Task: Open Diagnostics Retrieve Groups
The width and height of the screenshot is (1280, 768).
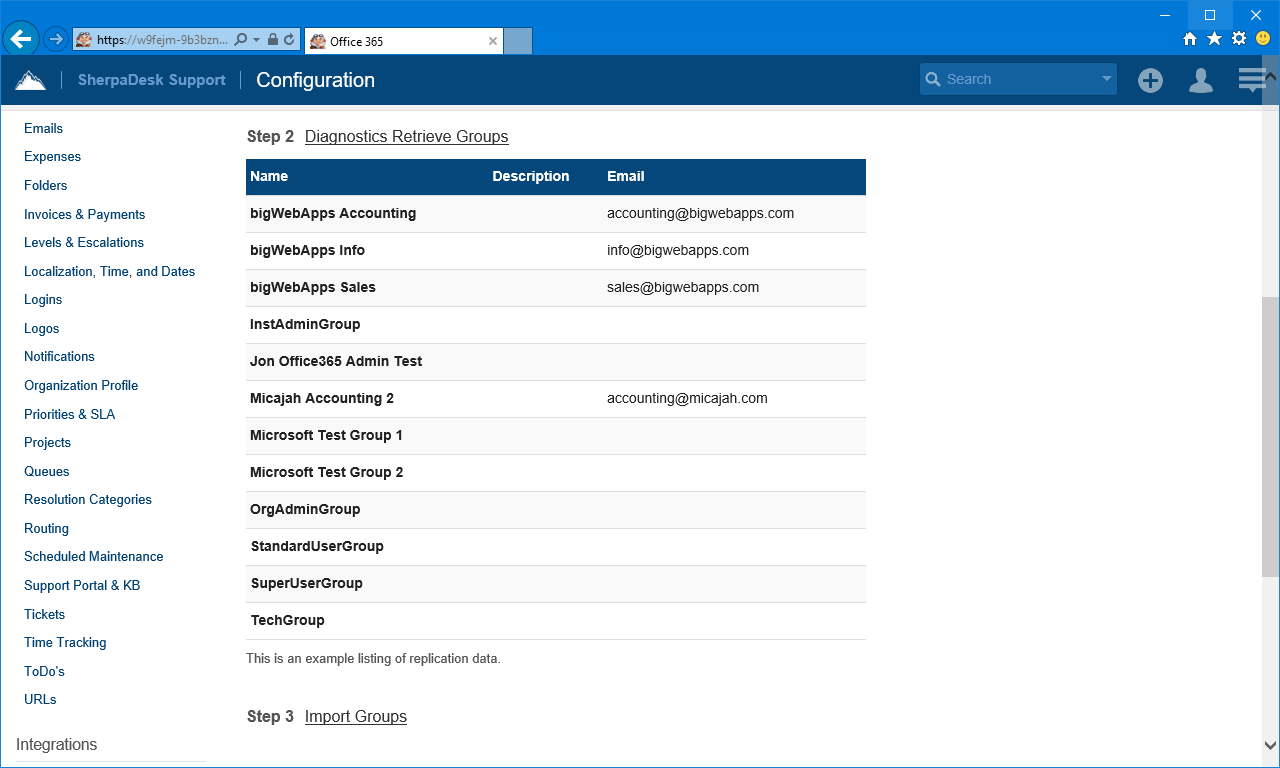Action: 406,136
